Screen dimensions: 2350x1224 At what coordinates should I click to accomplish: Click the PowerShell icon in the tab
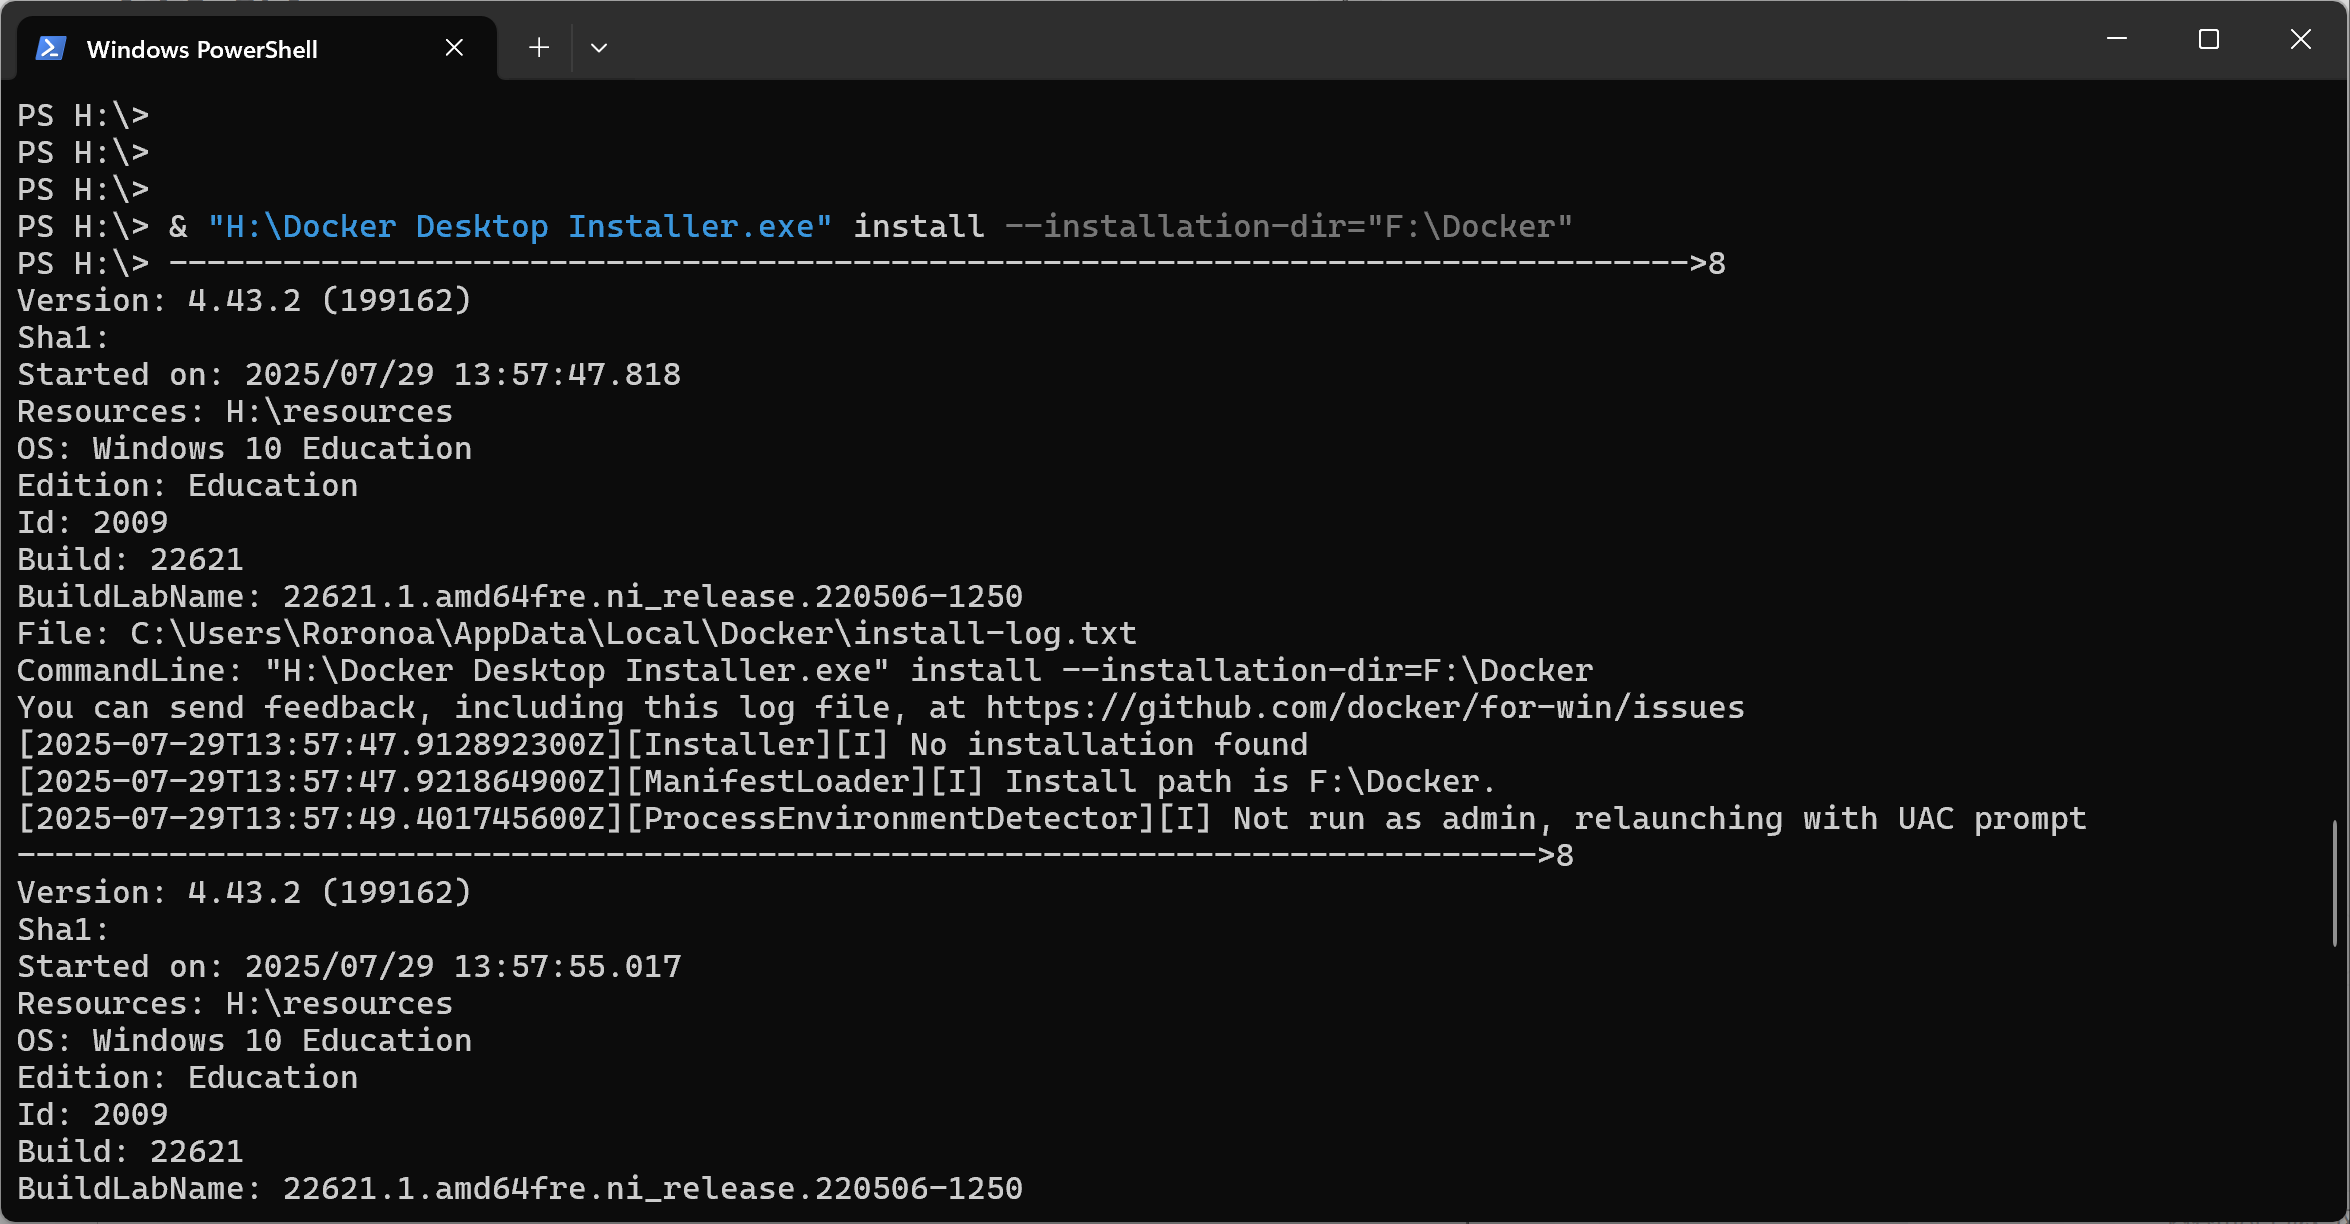(x=50, y=48)
